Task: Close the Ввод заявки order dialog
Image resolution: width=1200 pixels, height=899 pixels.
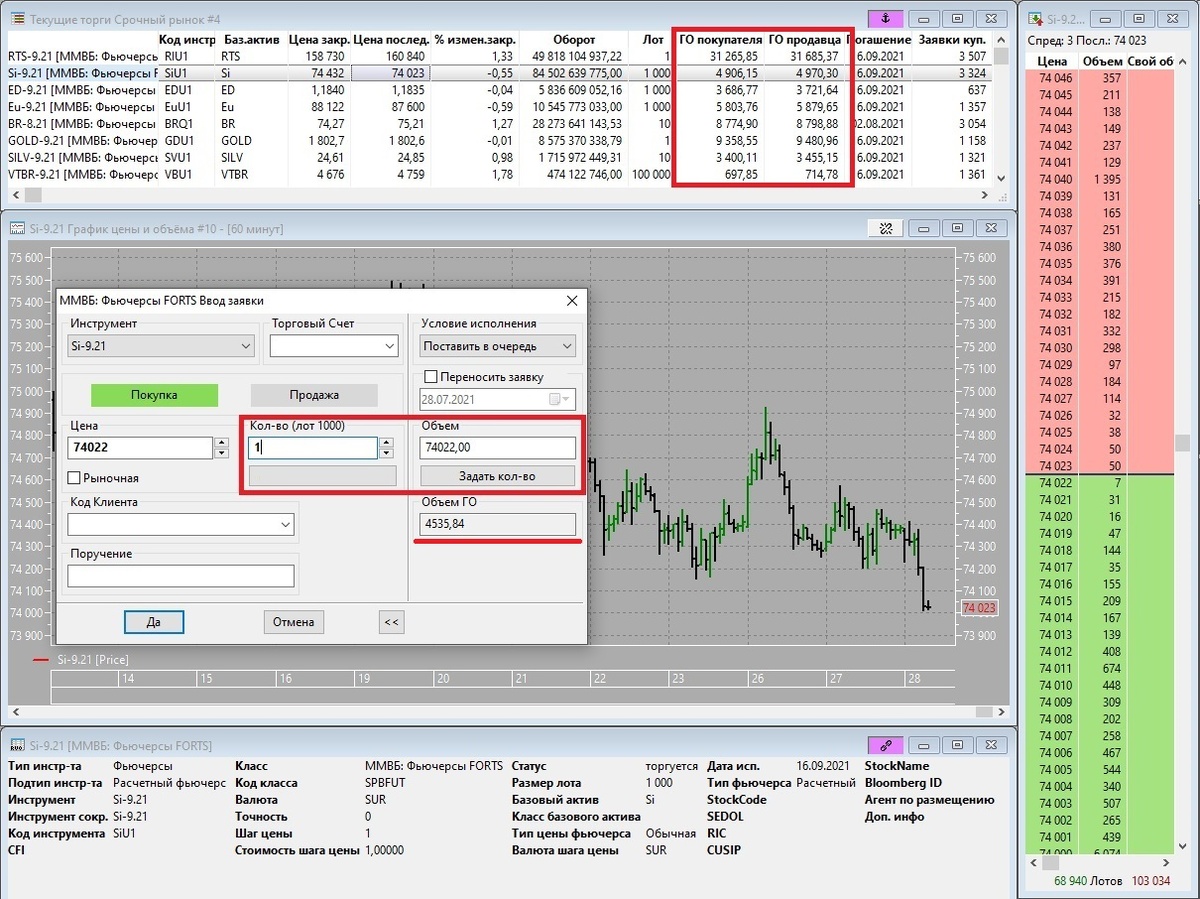Action: [572, 300]
